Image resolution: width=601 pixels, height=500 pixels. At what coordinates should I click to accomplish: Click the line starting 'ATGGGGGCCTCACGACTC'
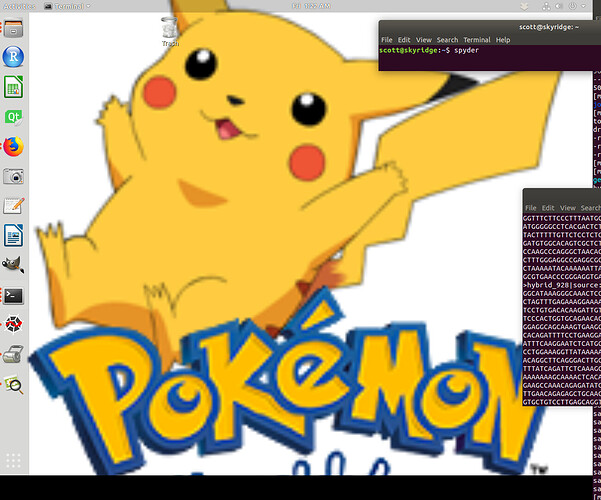[x=562, y=227]
